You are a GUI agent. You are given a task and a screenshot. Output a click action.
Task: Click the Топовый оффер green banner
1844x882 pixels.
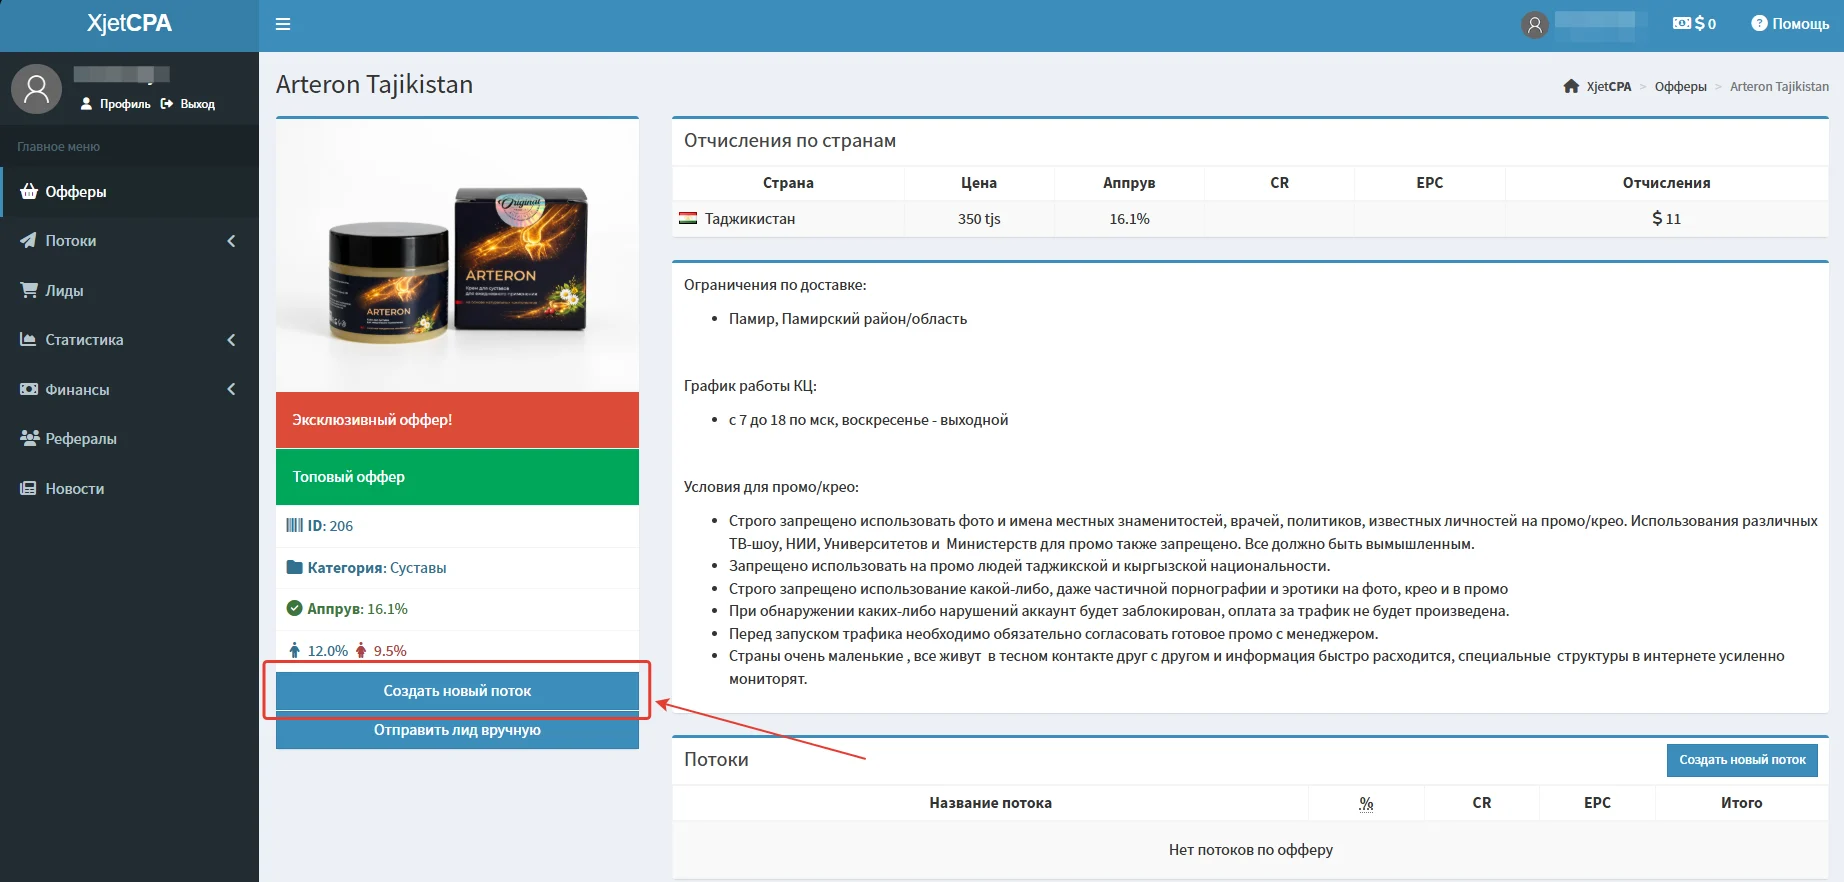pyautogui.click(x=457, y=477)
